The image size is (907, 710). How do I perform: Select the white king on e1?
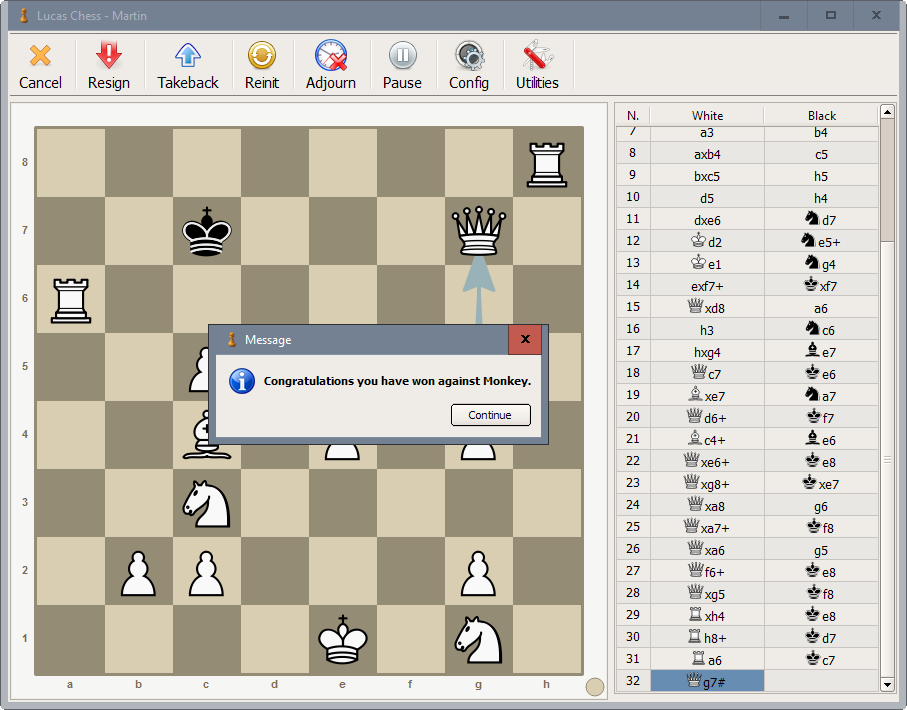click(342, 639)
